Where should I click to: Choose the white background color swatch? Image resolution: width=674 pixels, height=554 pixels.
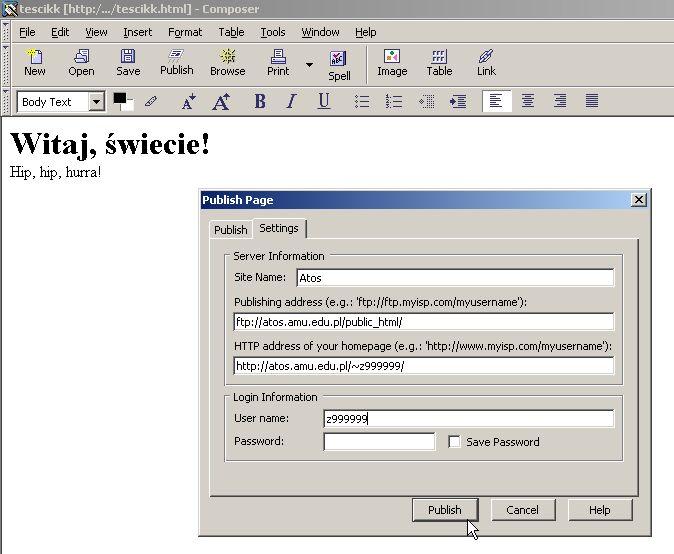128,105
